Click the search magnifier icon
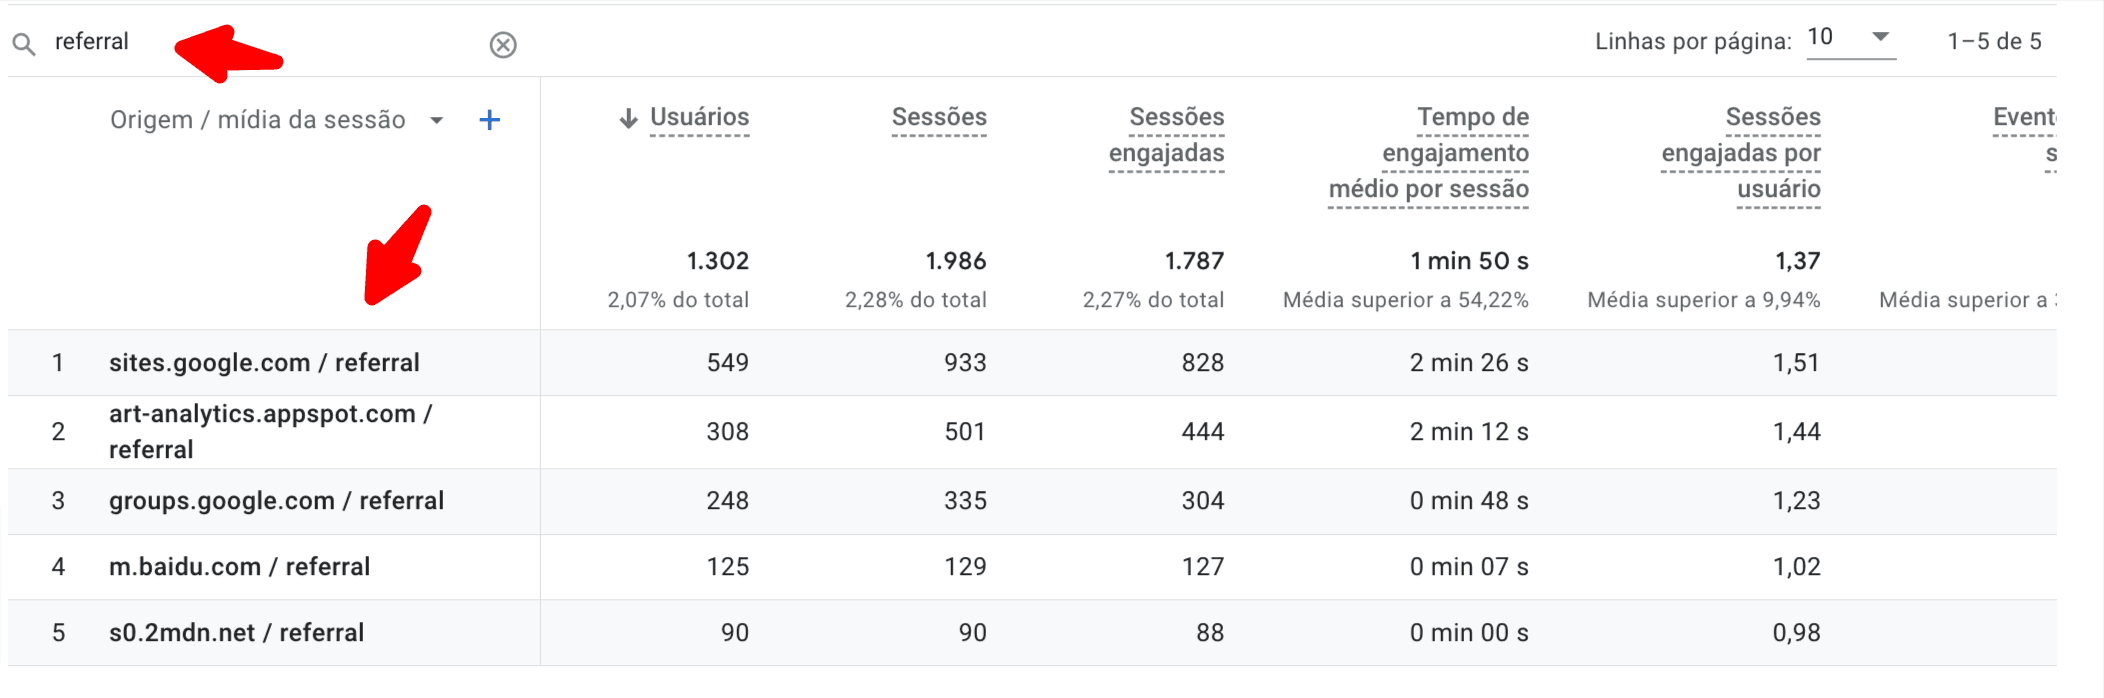This screenshot has width=2104, height=698. point(25,42)
